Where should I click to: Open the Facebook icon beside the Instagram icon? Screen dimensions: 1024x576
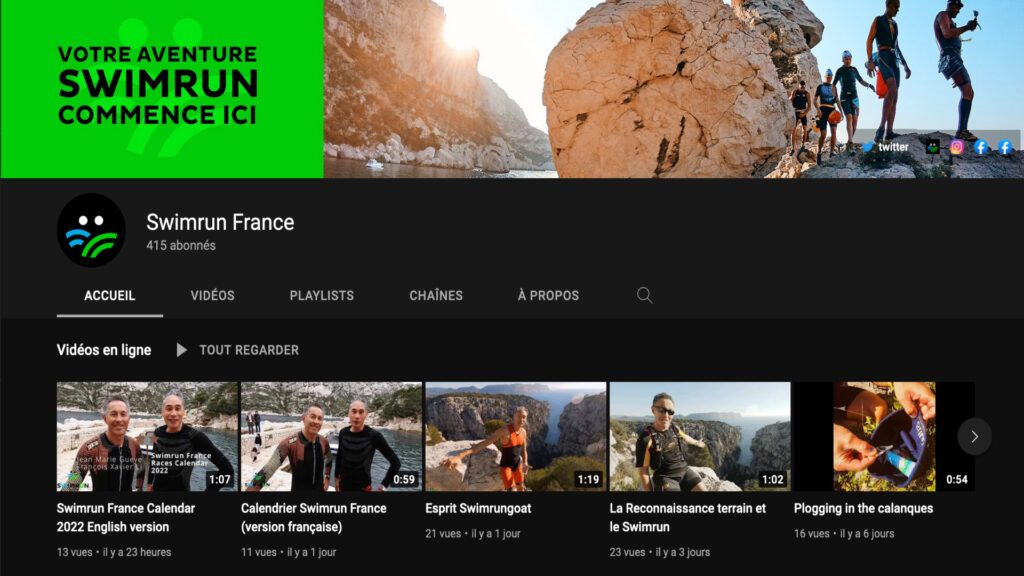pos(980,147)
